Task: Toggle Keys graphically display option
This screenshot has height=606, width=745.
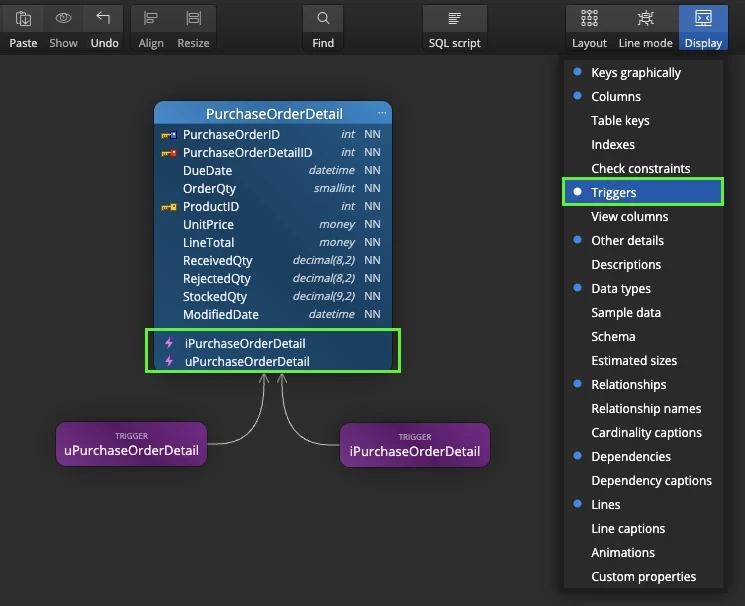Action: click(x=643, y=72)
